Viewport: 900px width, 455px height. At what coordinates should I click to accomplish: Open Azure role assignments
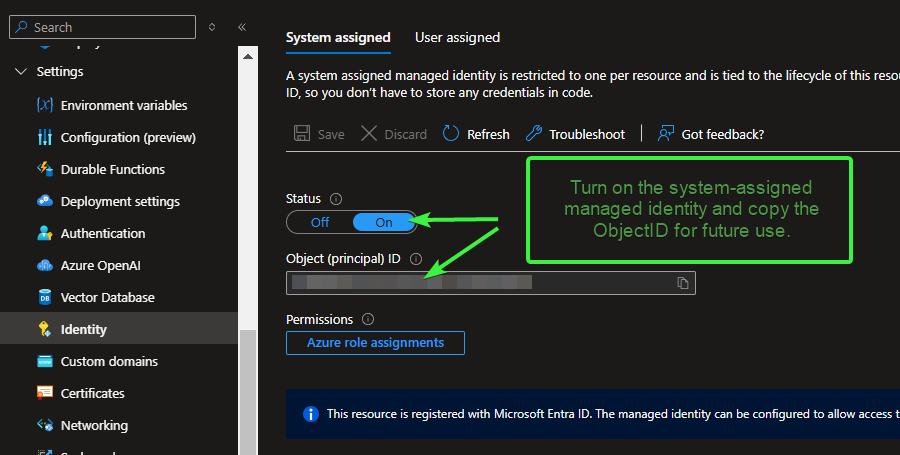tap(375, 343)
